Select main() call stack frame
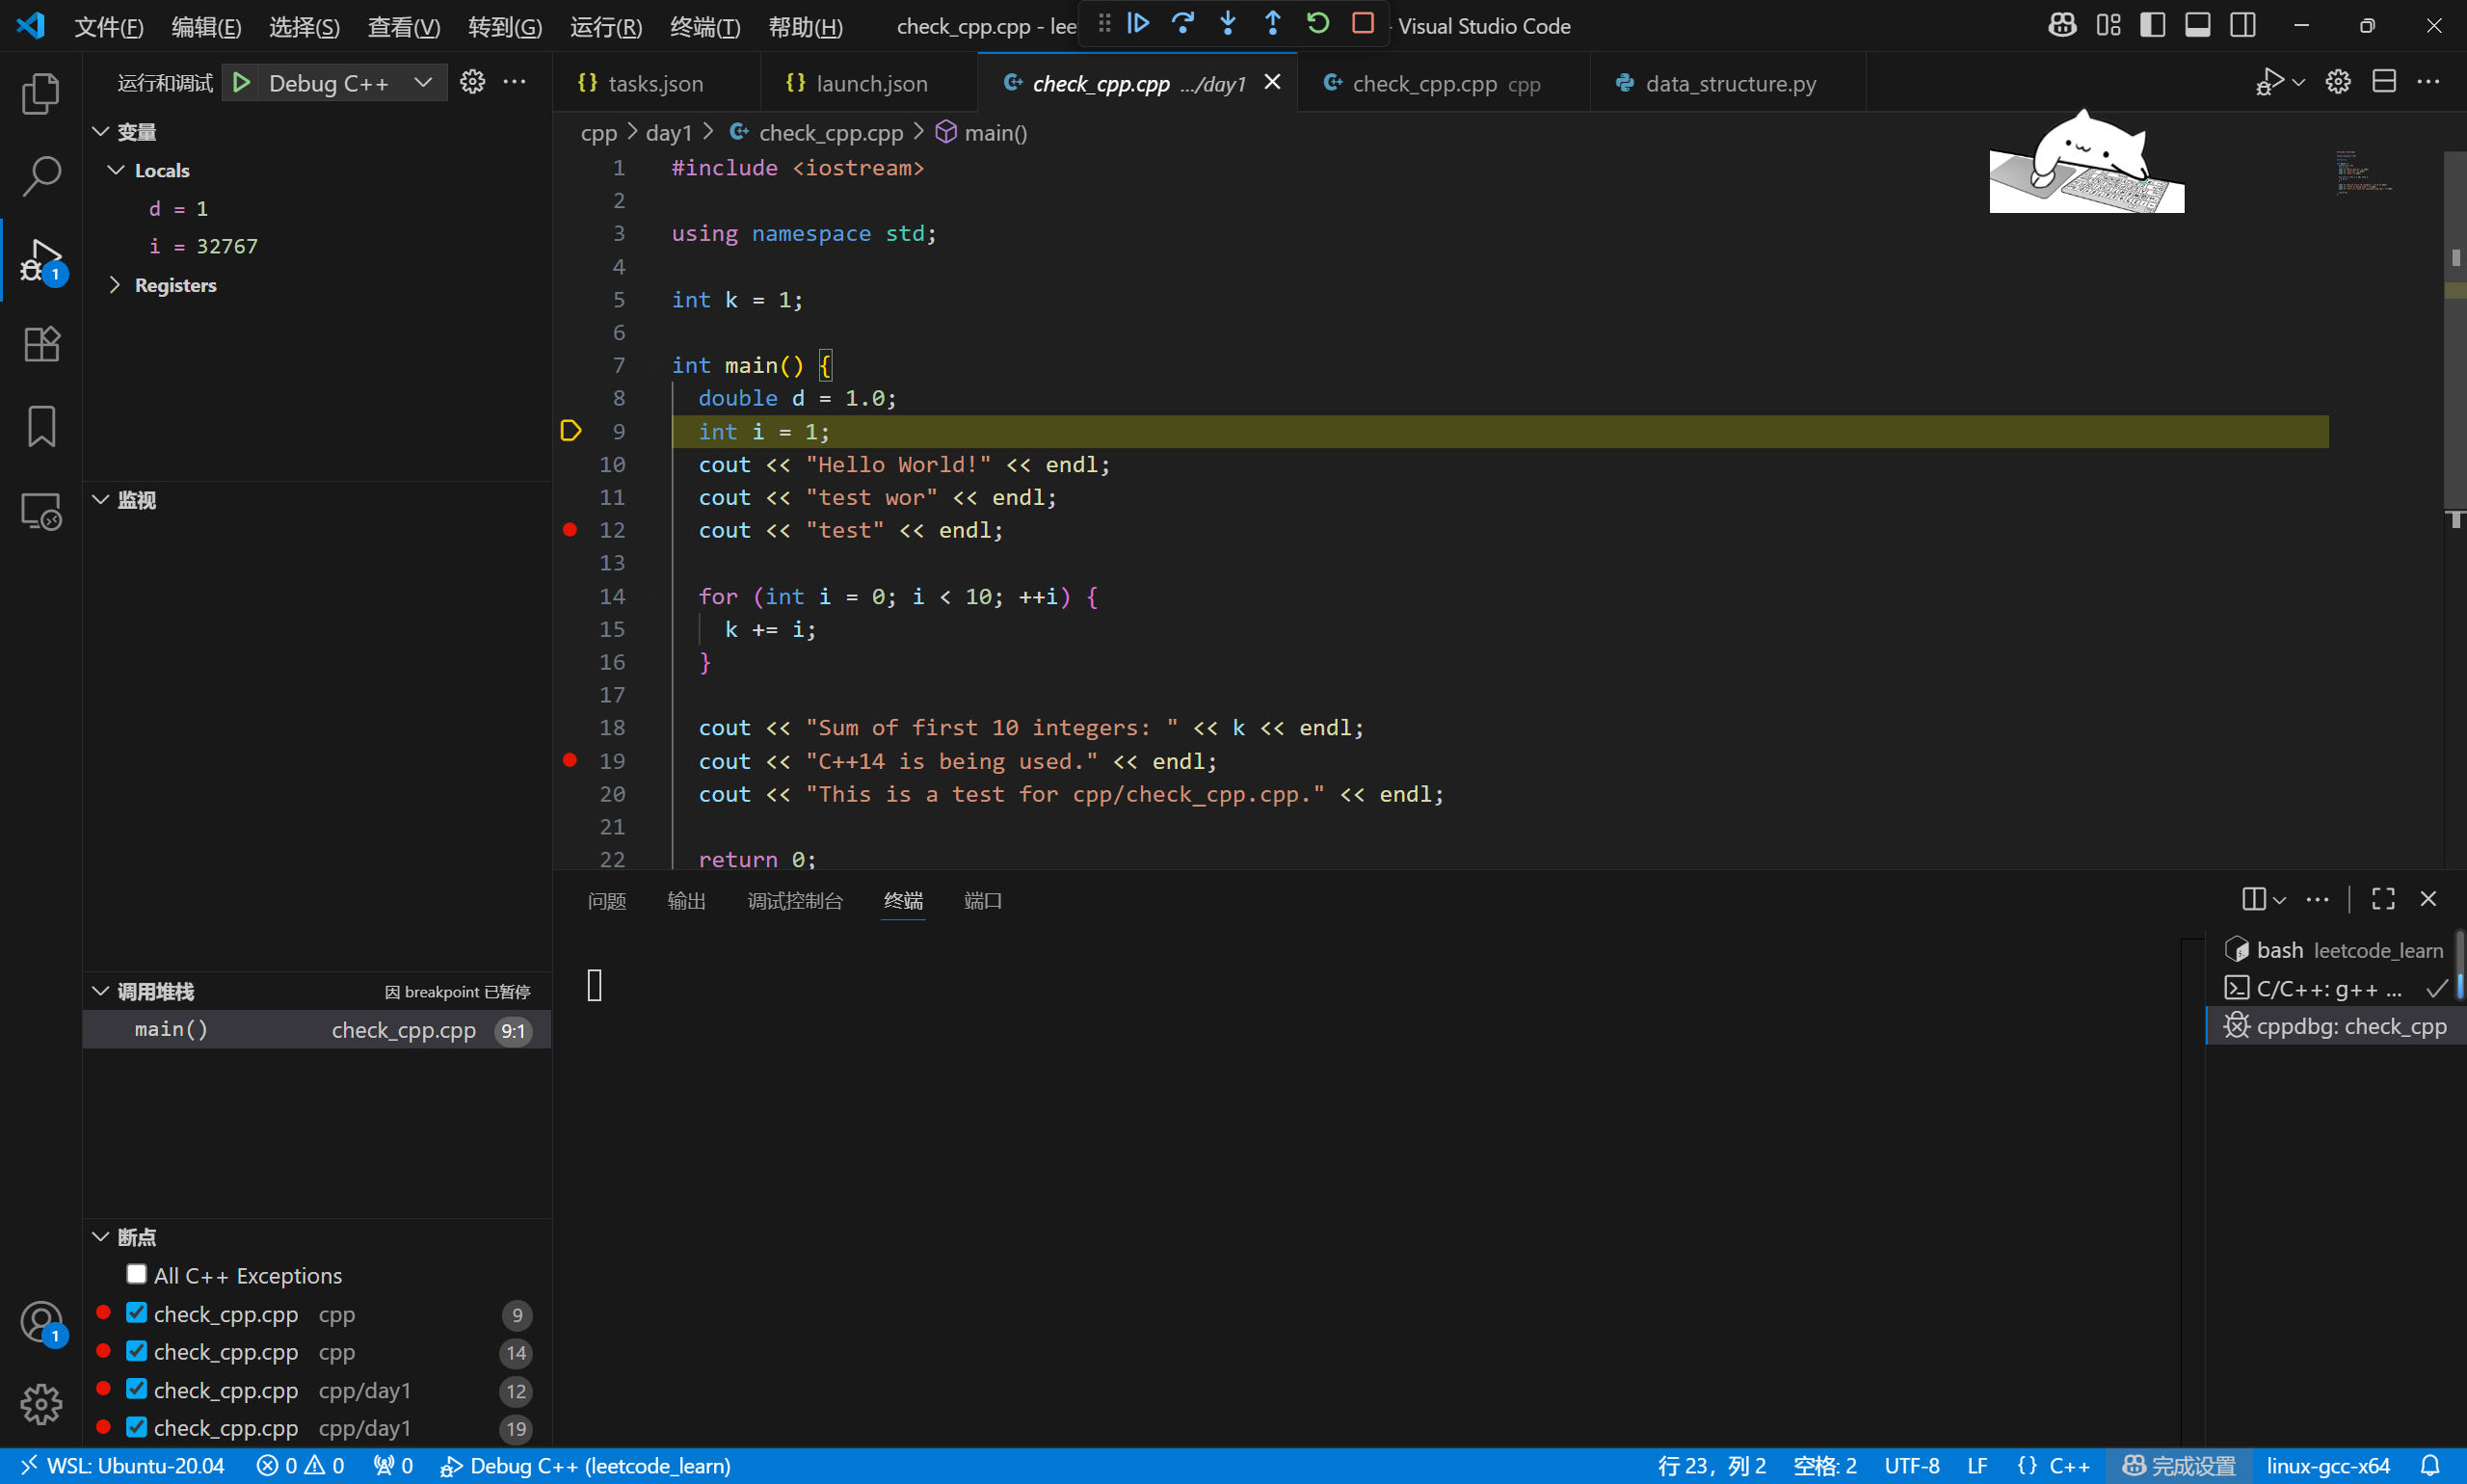2467x1484 pixels. point(316,1030)
